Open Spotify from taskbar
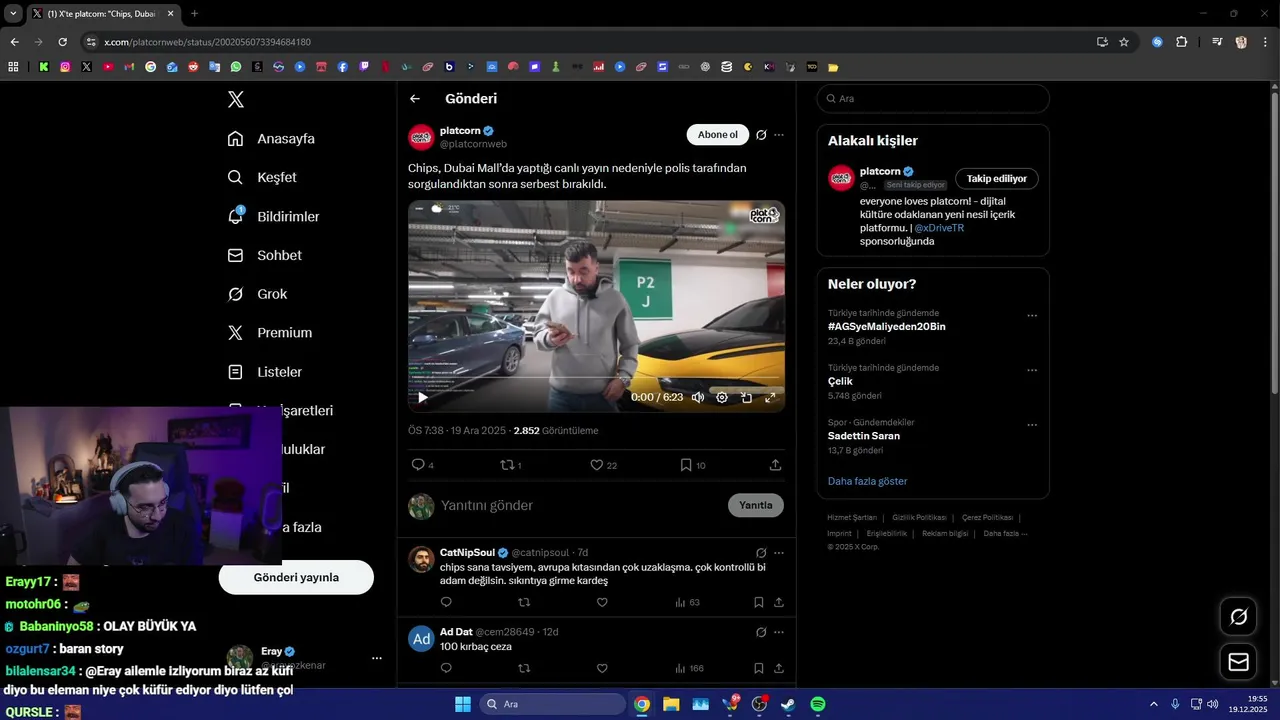The width and height of the screenshot is (1280, 720). [x=818, y=704]
